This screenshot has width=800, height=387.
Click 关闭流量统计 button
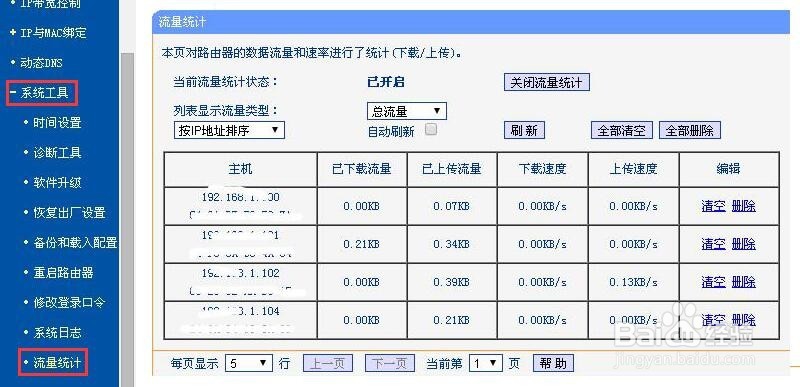tap(546, 83)
